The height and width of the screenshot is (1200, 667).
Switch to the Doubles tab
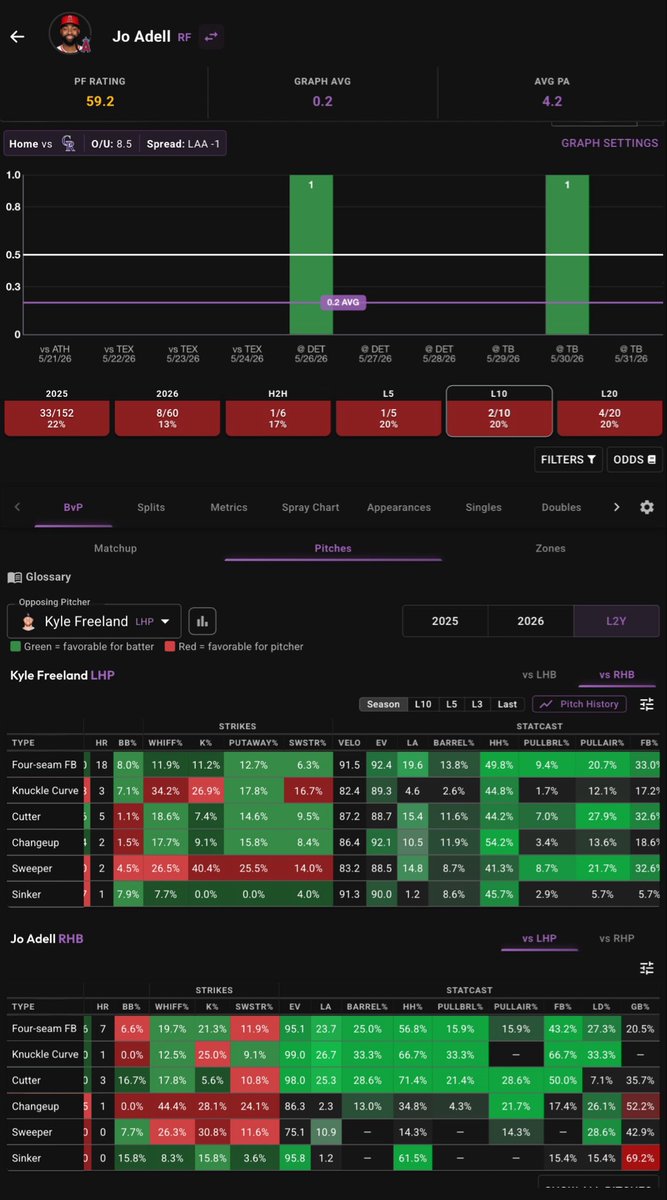[561, 507]
